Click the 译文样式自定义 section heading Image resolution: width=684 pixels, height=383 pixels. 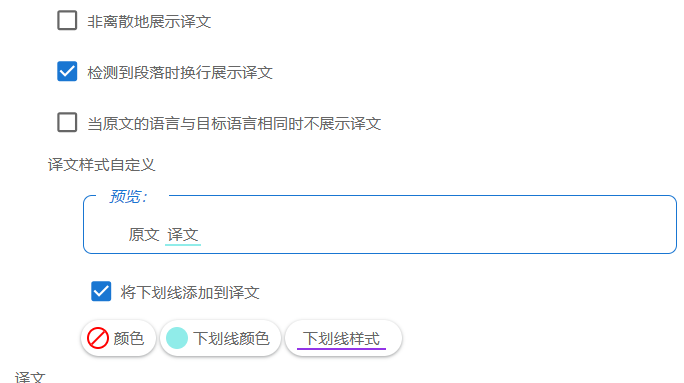click(102, 165)
